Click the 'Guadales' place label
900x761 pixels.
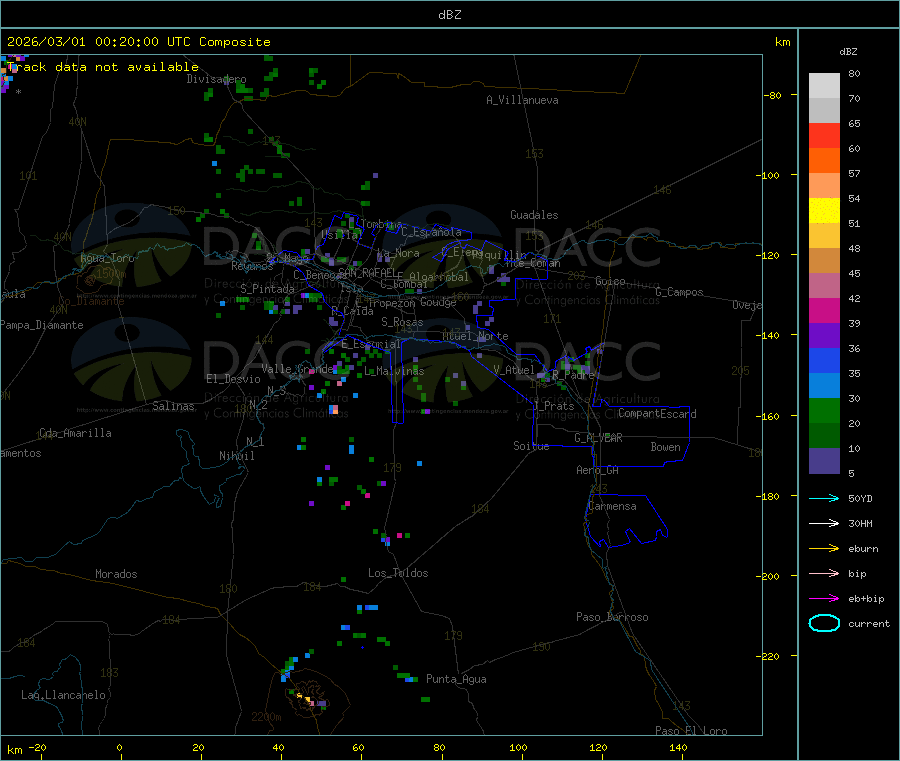coord(534,215)
